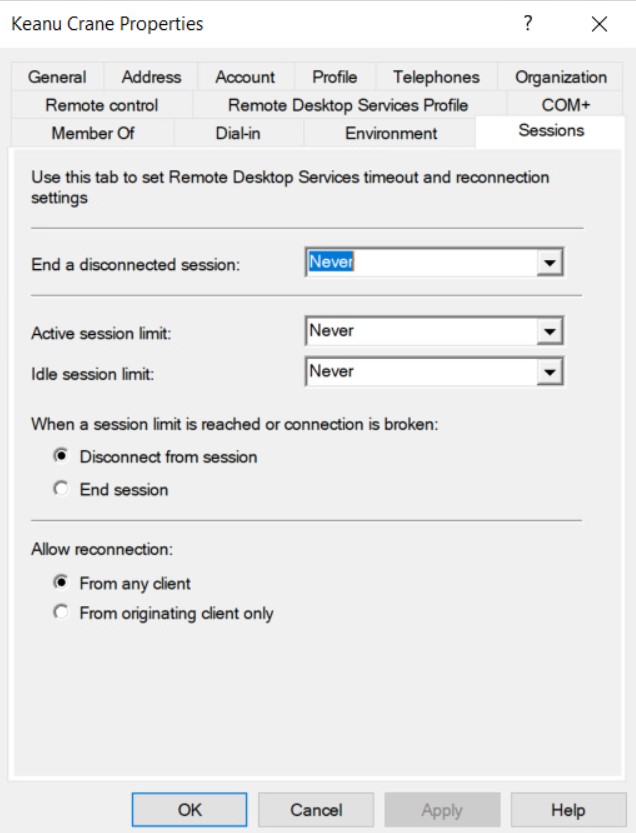Screen dimensions: 636x833
Task: View the Organization tab
Action: click(x=561, y=77)
